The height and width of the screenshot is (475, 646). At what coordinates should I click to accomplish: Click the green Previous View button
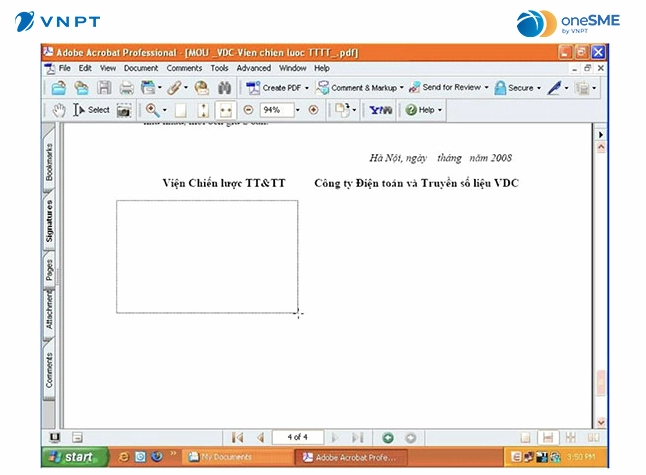coord(388,438)
